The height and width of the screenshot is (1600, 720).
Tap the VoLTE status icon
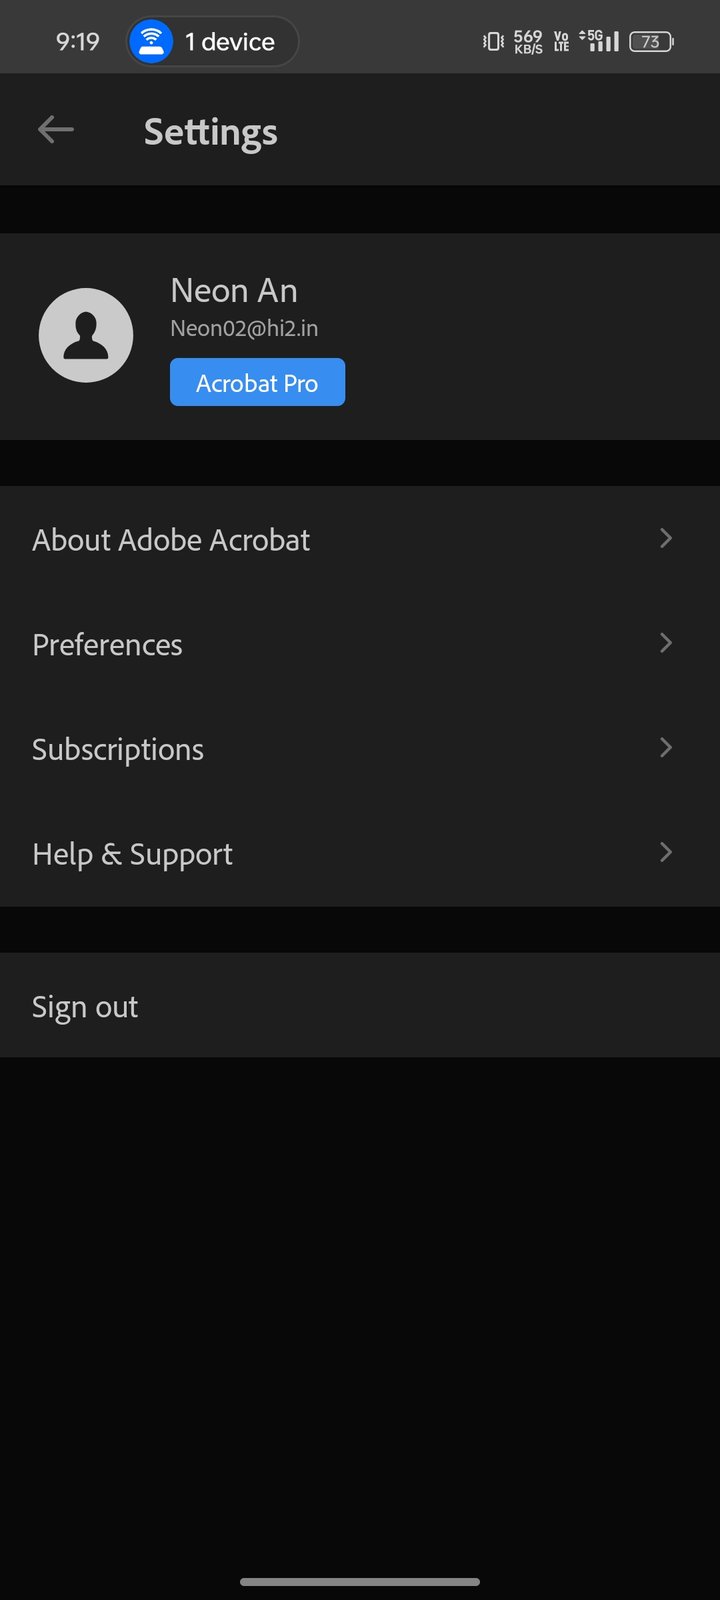[561, 42]
